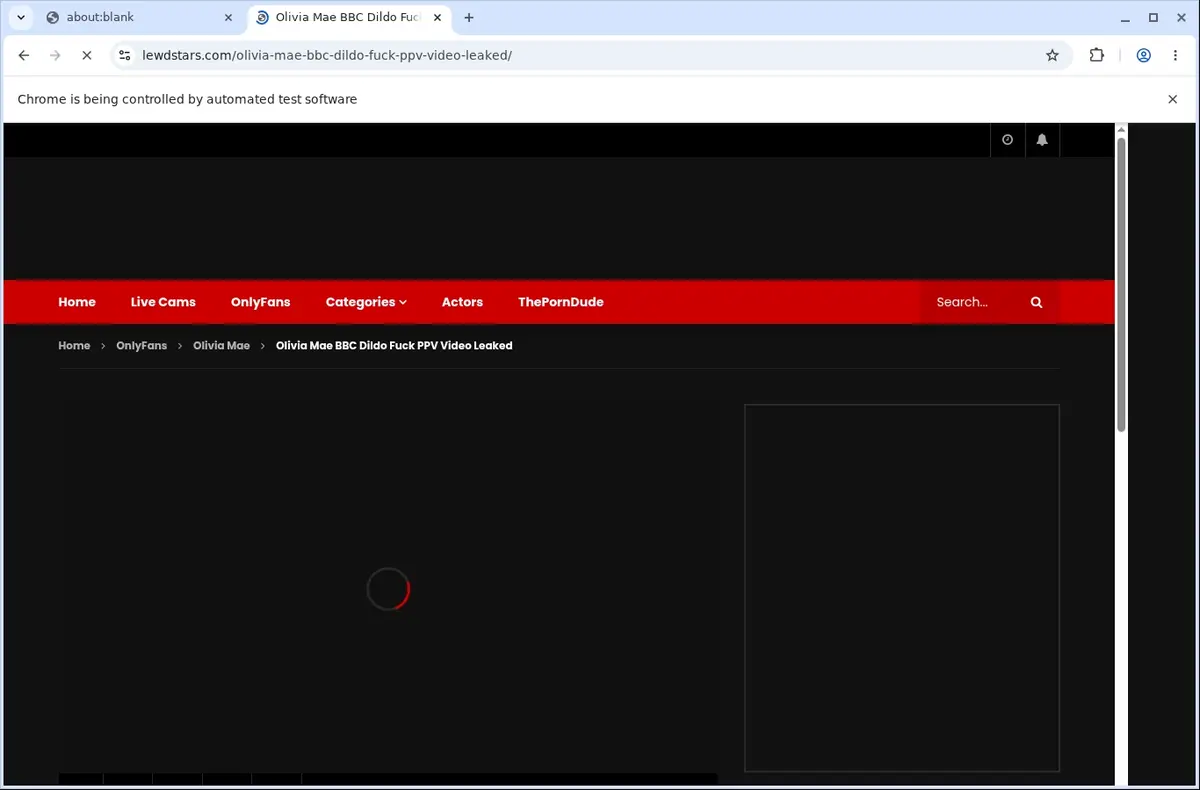Open a new tab with plus button
This screenshot has width=1200, height=790.
click(469, 17)
